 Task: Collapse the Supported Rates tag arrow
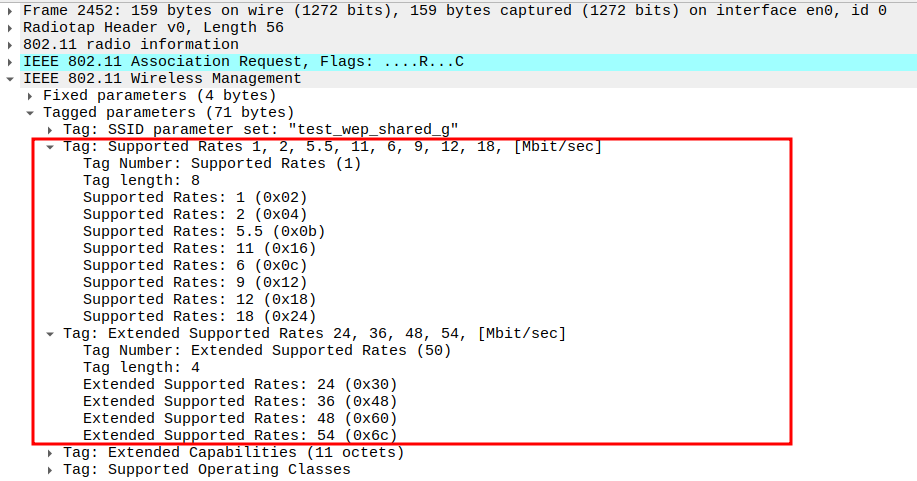tap(51, 147)
